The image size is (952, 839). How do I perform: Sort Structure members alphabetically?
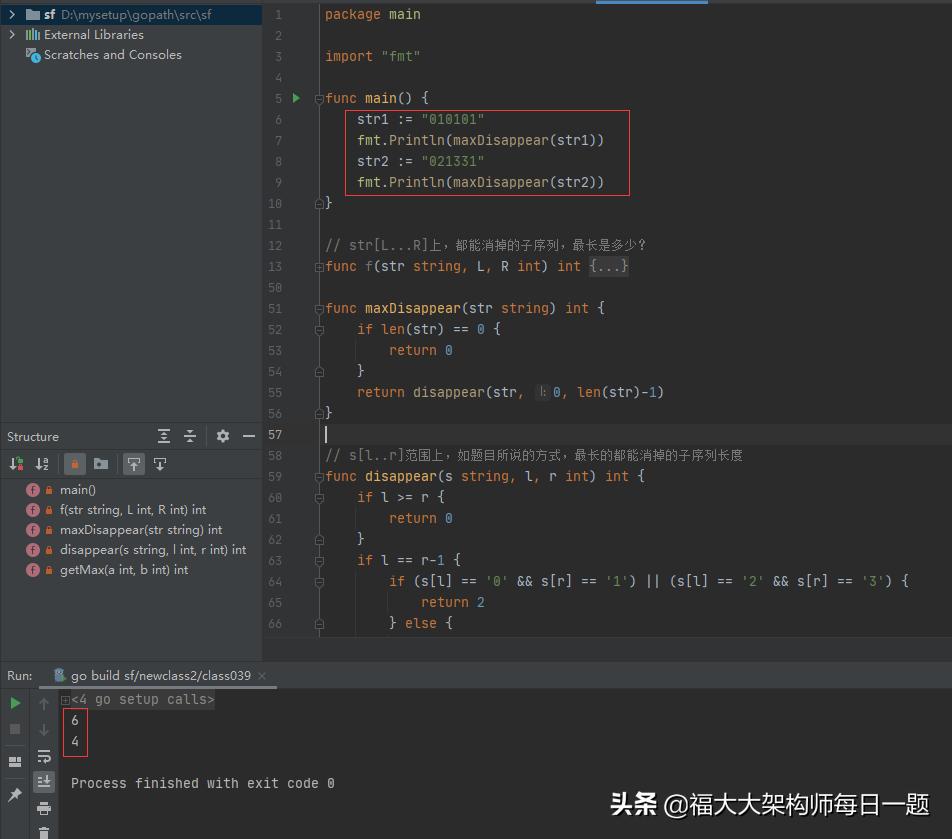[42, 464]
